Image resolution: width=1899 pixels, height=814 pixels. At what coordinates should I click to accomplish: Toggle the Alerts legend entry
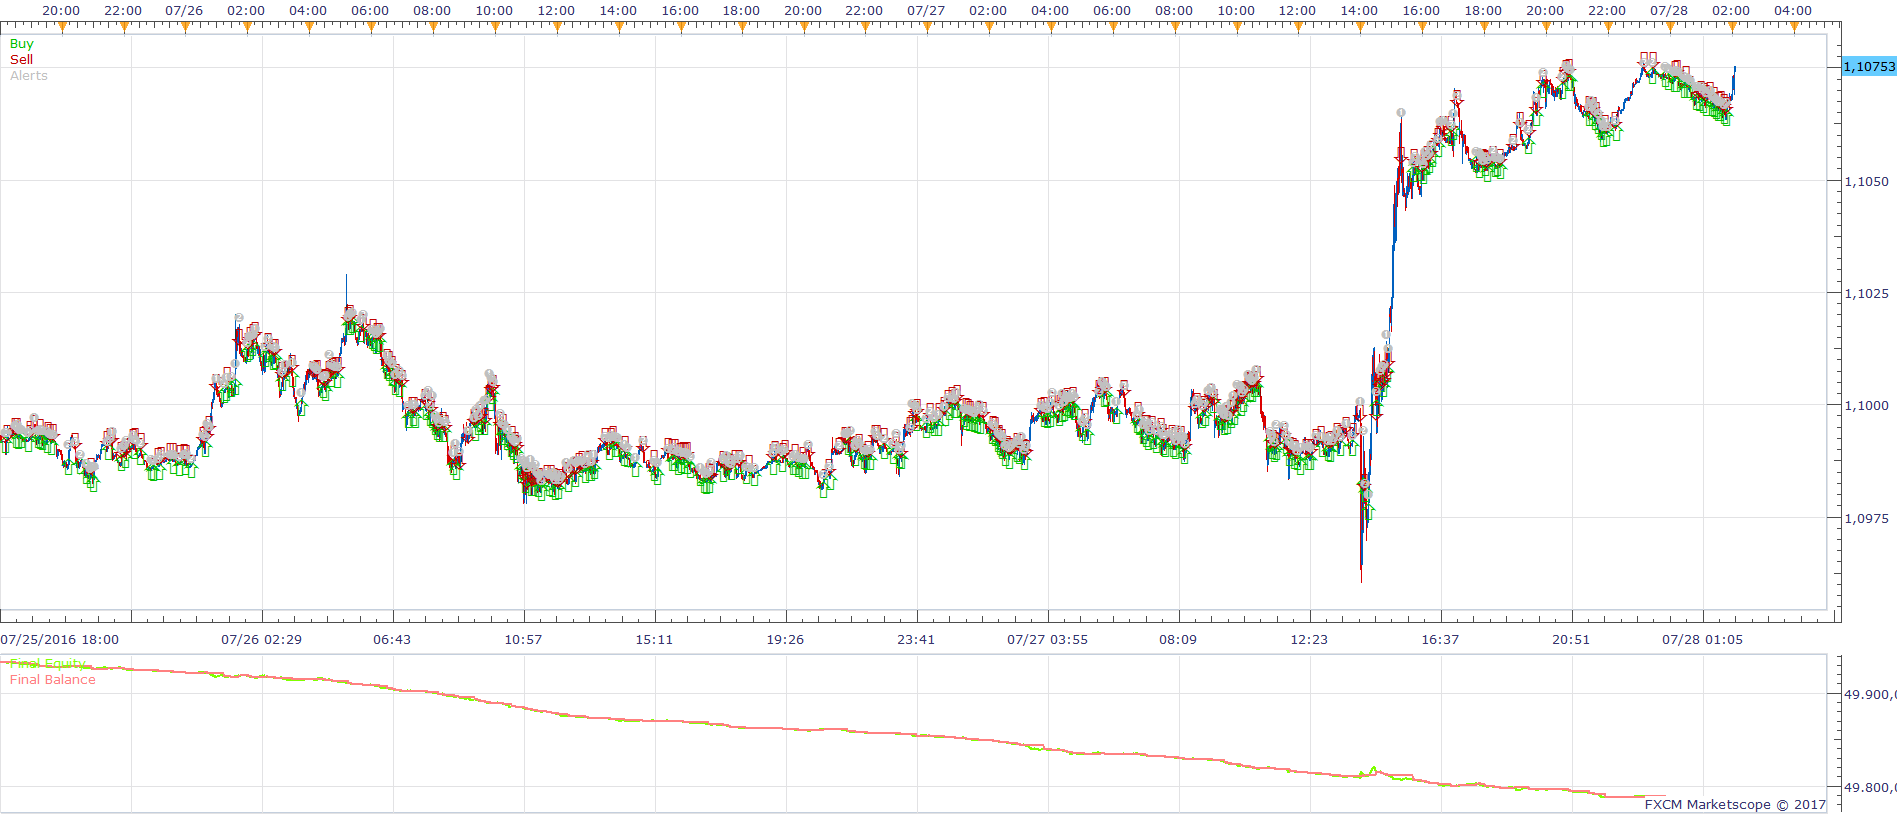click(x=28, y=76)
